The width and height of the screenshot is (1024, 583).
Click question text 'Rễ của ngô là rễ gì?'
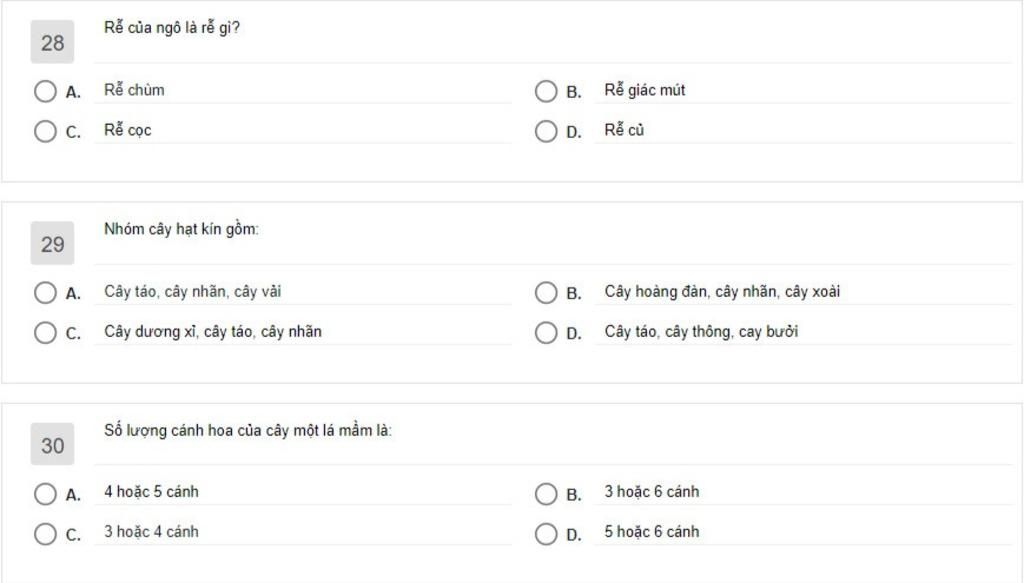coord(172,27)
